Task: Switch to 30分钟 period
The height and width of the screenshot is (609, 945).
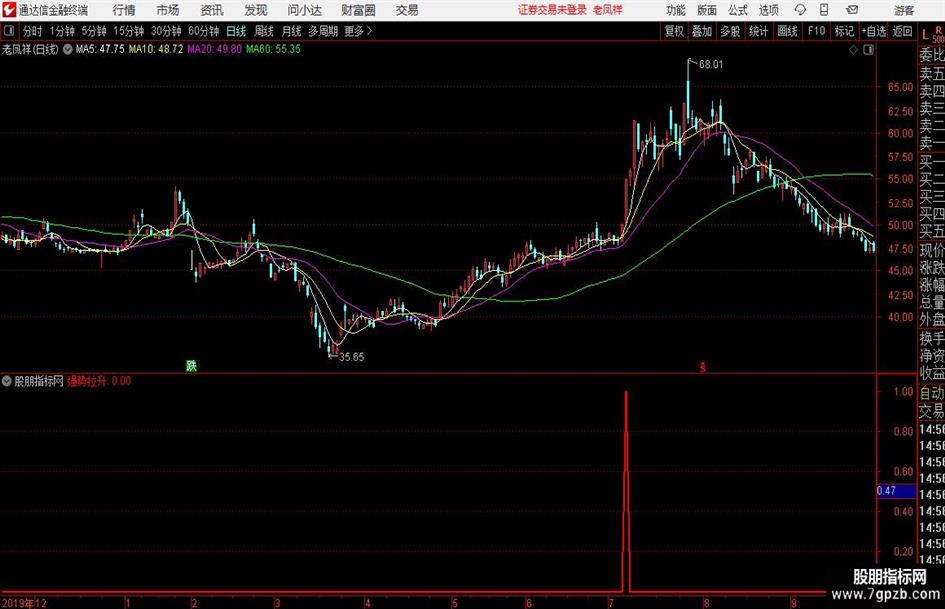Action: coord(166,31)
